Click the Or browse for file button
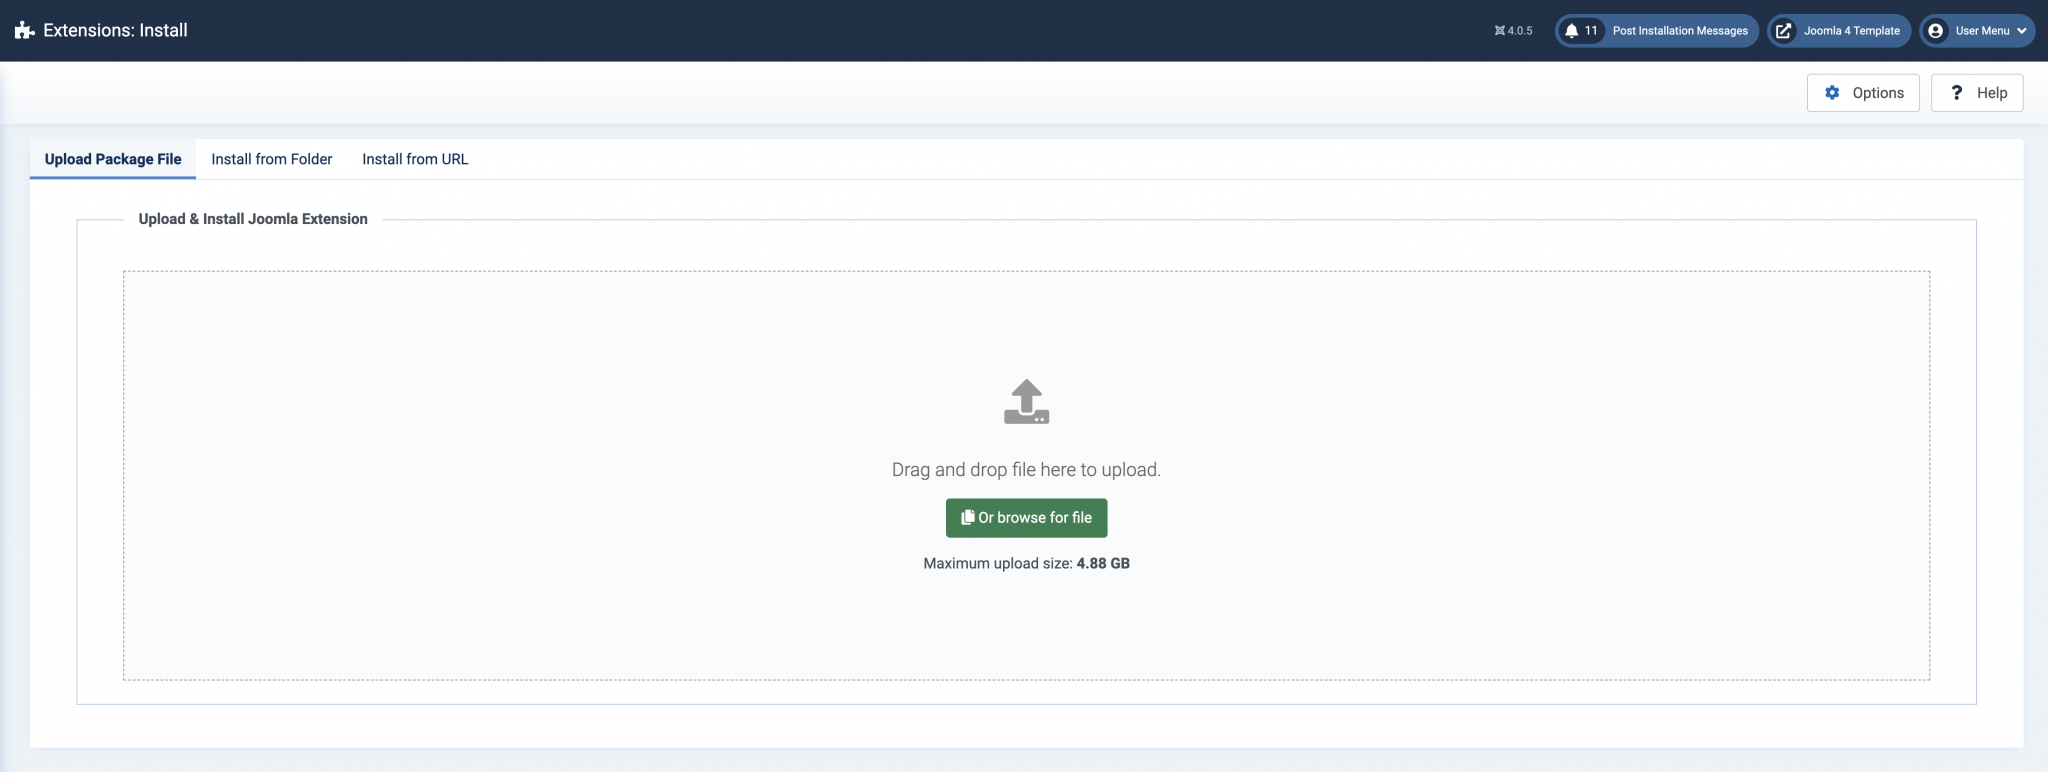The image size is (2048, 772). tap(1026, 518)
